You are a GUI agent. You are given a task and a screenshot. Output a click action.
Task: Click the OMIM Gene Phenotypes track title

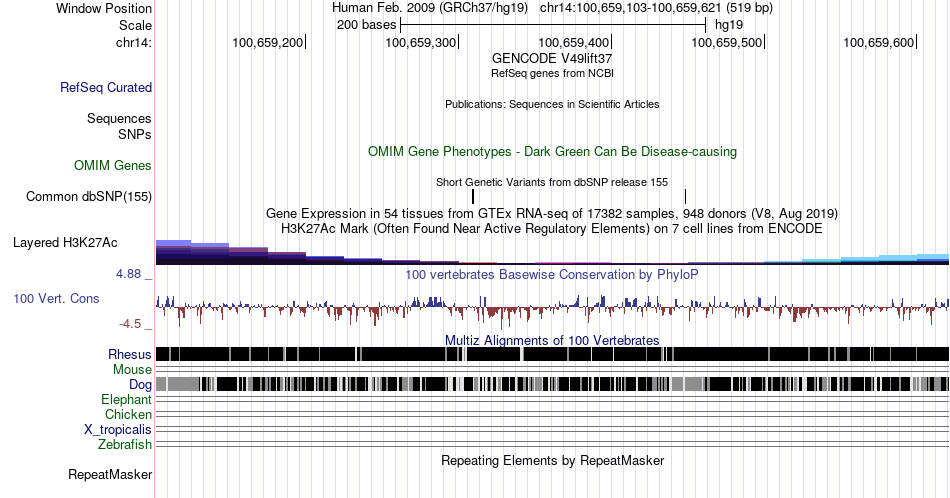pyautogui.click(x=552, y=151)
